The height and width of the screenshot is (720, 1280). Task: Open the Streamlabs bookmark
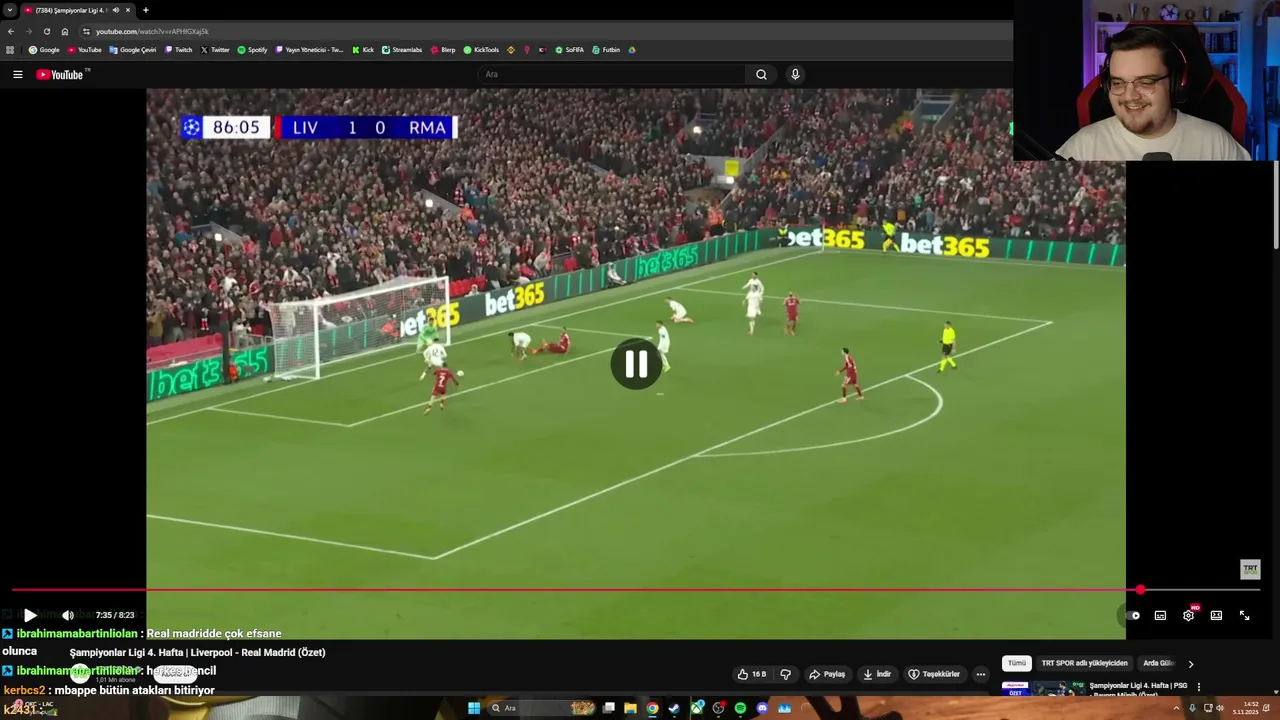click(402, 50)
